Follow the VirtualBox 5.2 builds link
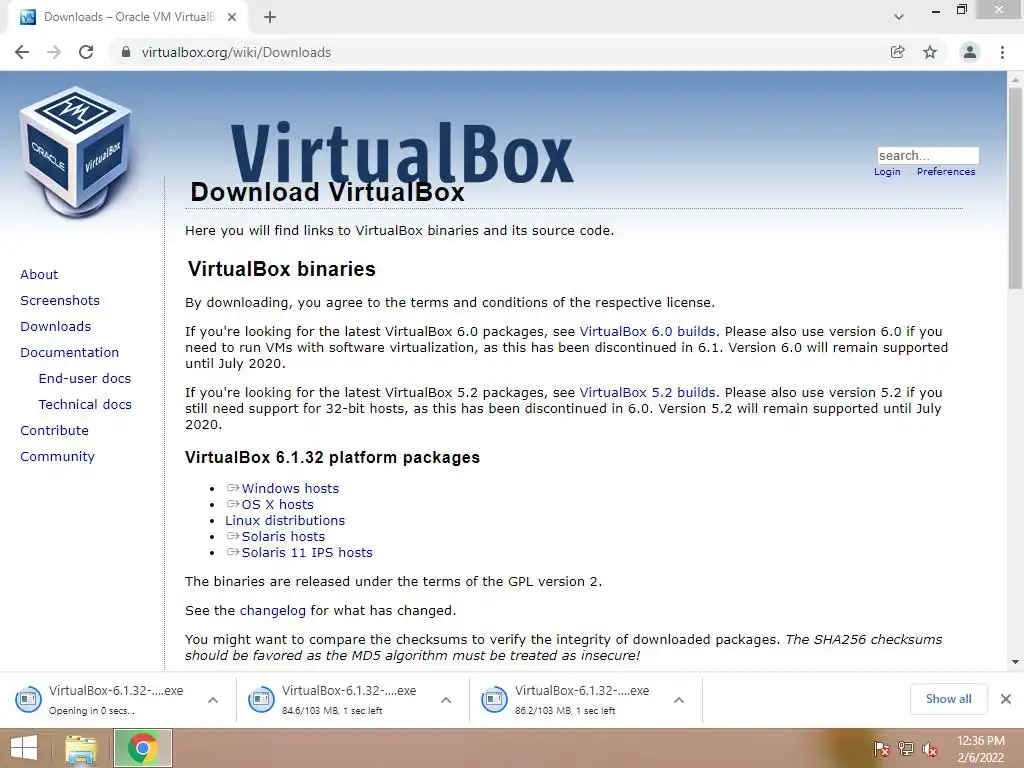 647,393
